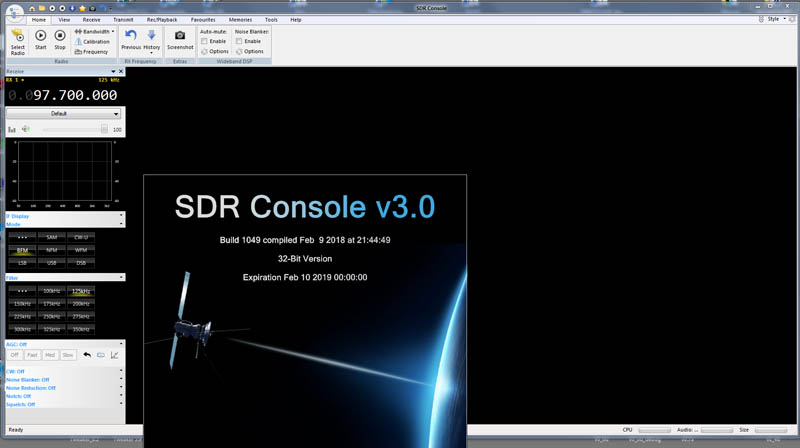Open the Frequency entry tool
Image resolution: width=800 pixels, height=448 pixels.
click(91, 52)
